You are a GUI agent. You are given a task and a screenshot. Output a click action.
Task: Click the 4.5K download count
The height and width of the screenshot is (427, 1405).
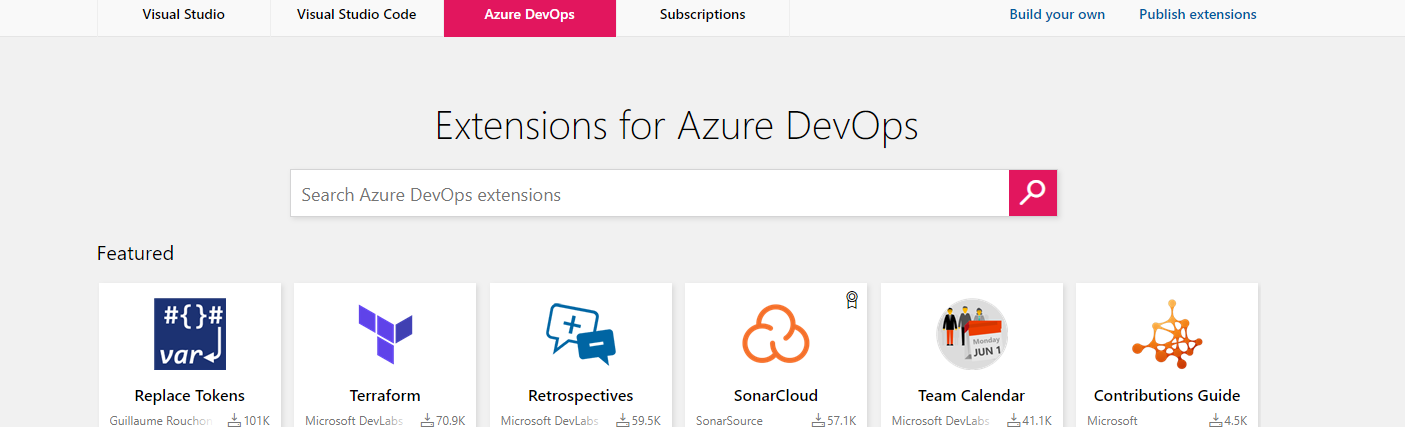pyautogui.click(x=1236, y=421)
